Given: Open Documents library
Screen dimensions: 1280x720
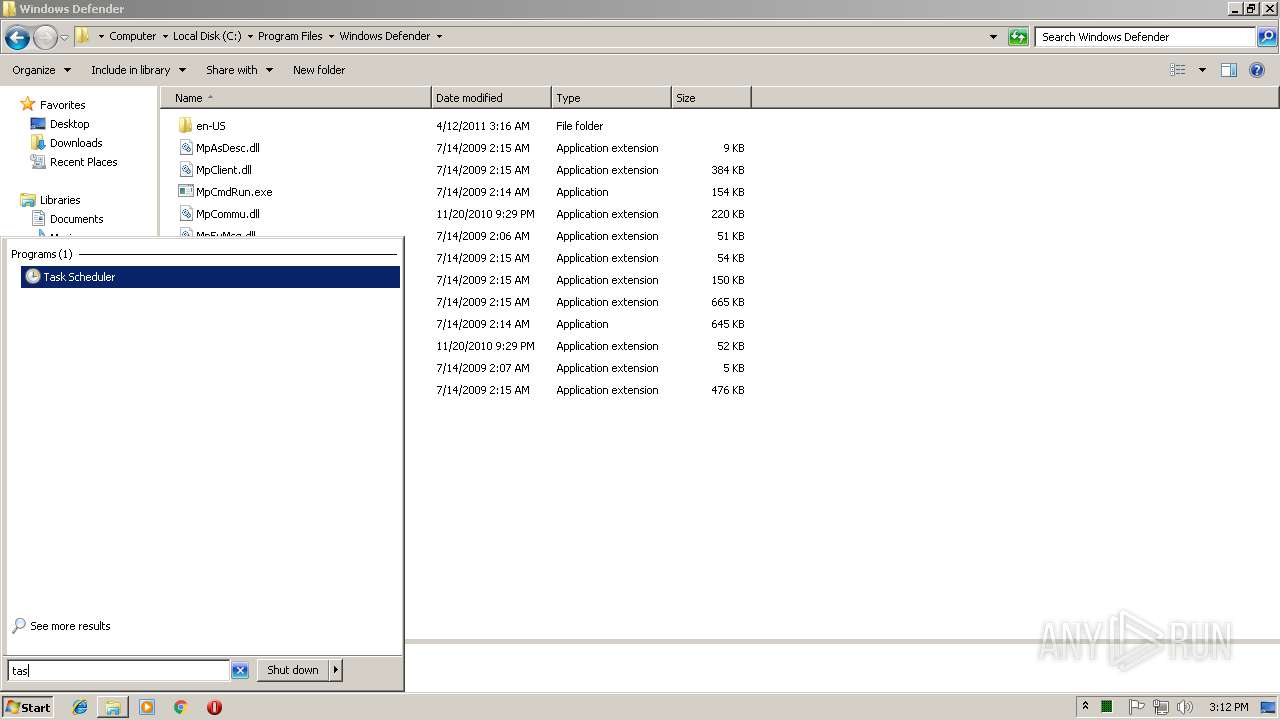Looking at the screenshot, I should click(76, 219).
